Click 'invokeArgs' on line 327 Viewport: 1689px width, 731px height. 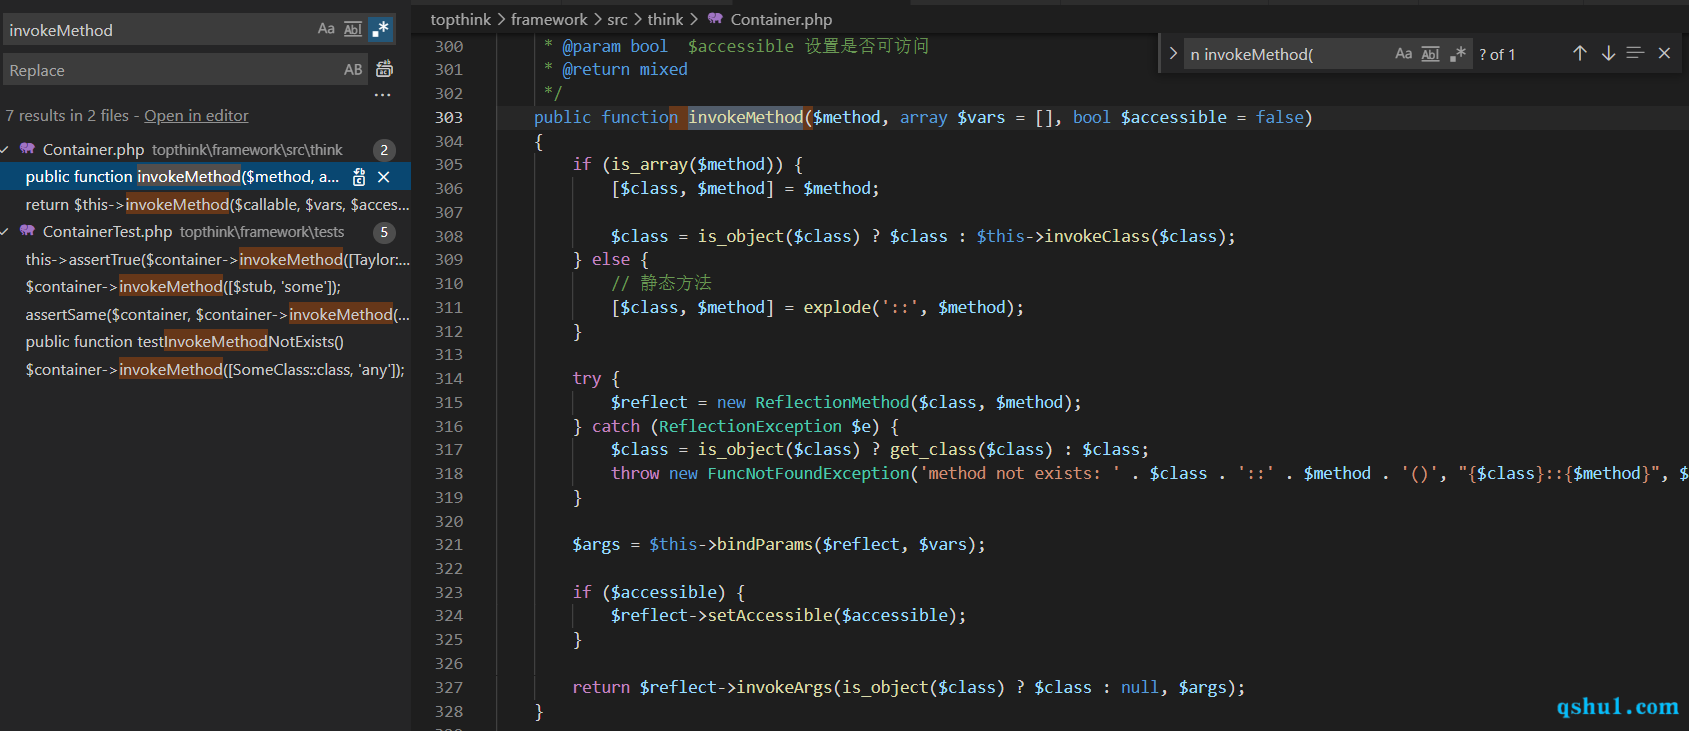pos(784,687)
